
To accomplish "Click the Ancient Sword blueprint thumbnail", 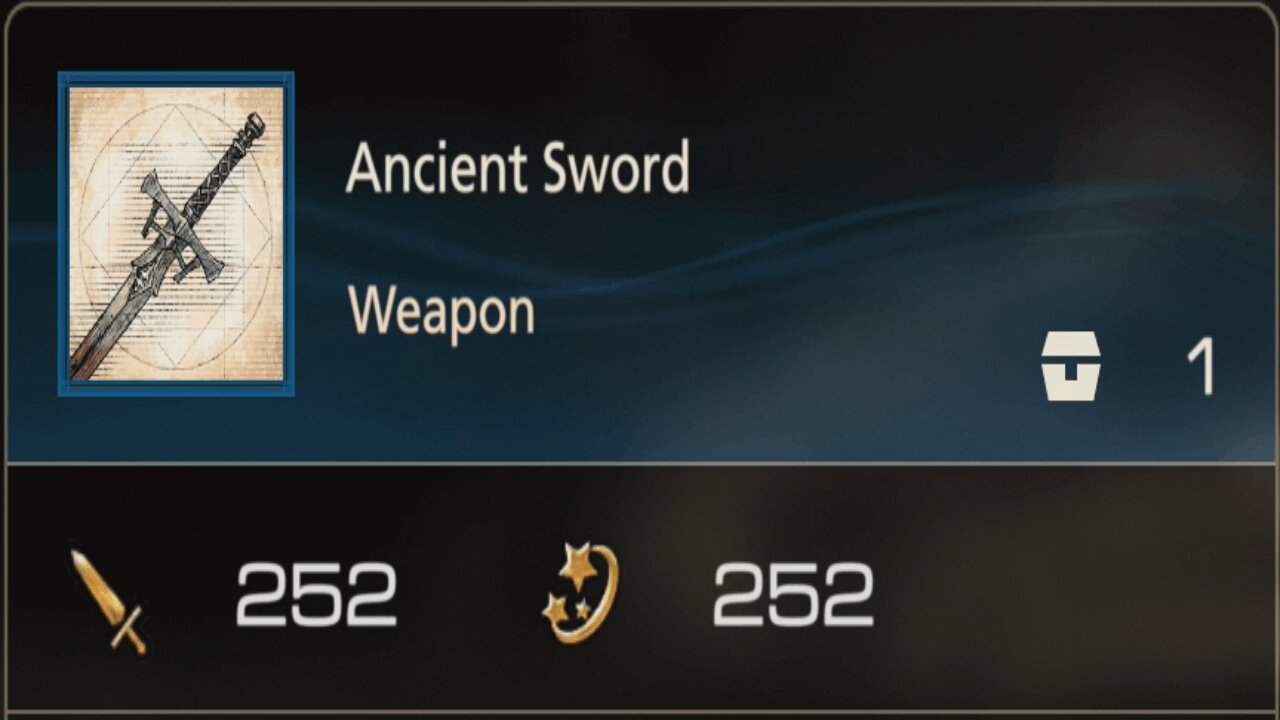I will point(176,234).
